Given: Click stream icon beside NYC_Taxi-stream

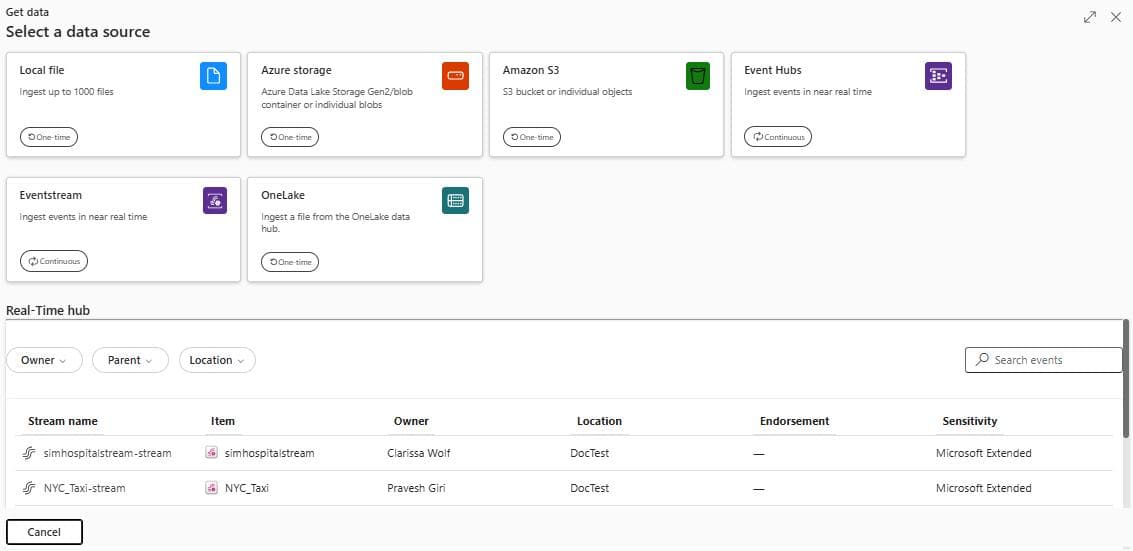Looking at the screenshot, I should tap(29, 488).
